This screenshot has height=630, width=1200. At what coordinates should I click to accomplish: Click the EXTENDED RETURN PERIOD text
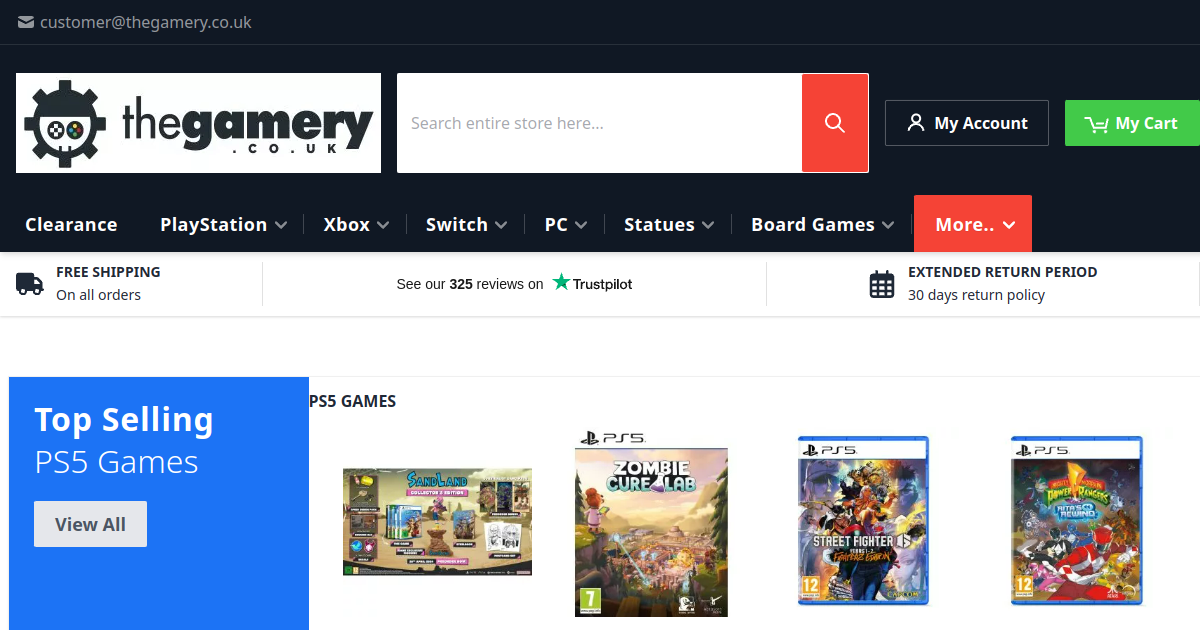(x=1002, y=272)
